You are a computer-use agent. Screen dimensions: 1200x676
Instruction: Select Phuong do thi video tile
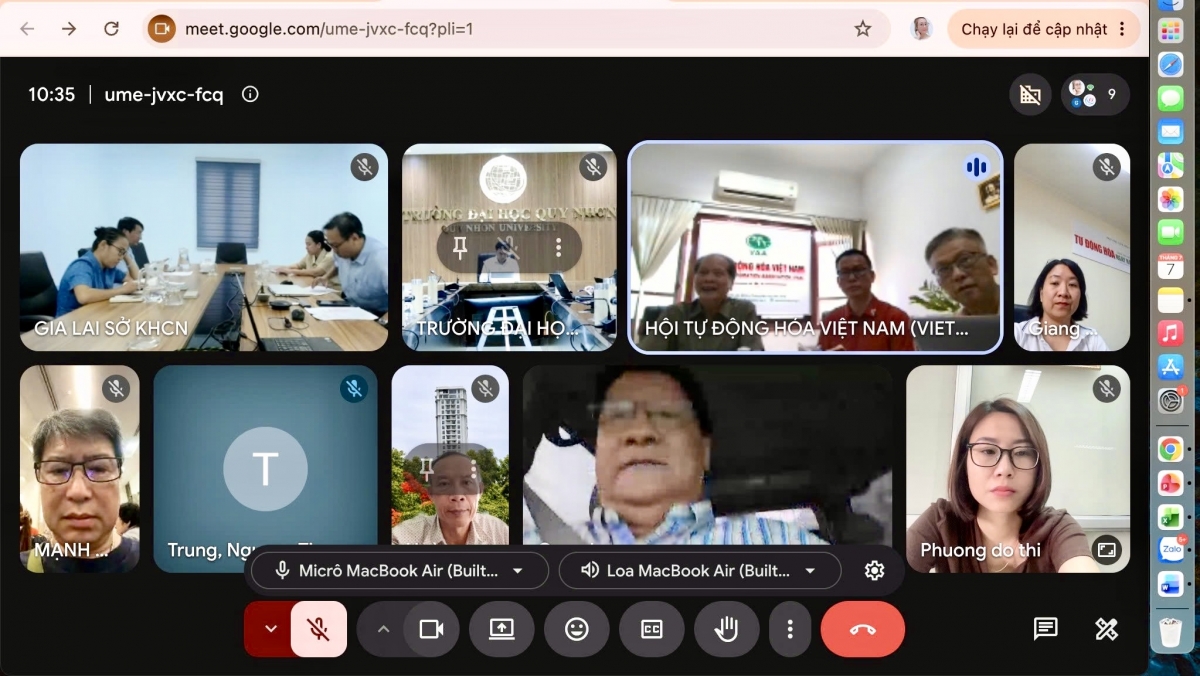[1018, 469]
